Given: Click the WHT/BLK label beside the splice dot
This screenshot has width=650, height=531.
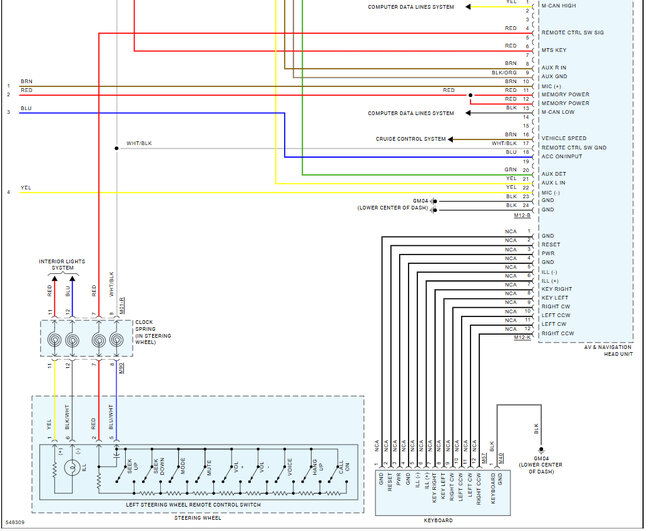Looking at the screenshot, I should (139, 143).
